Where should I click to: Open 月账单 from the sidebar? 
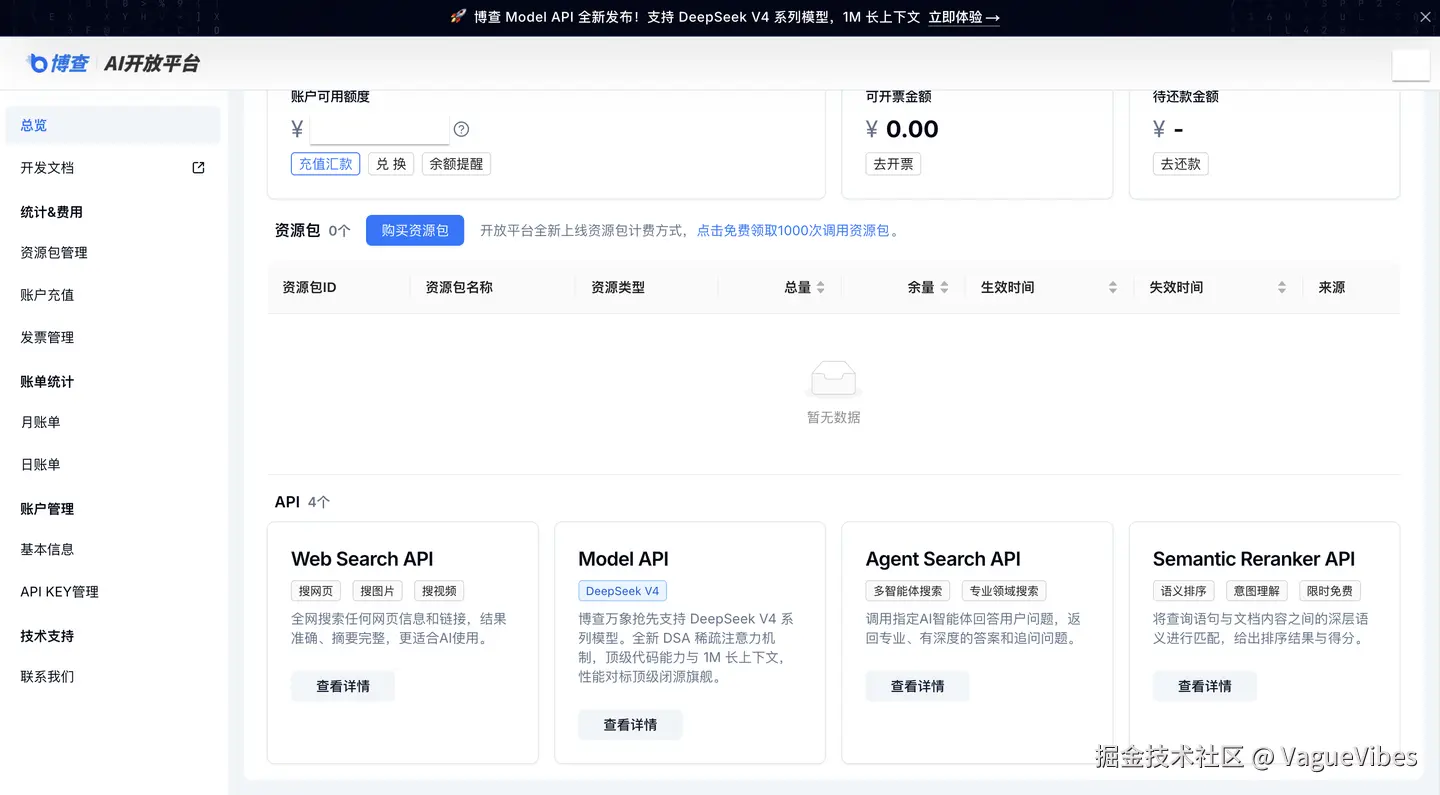[40, 422]
